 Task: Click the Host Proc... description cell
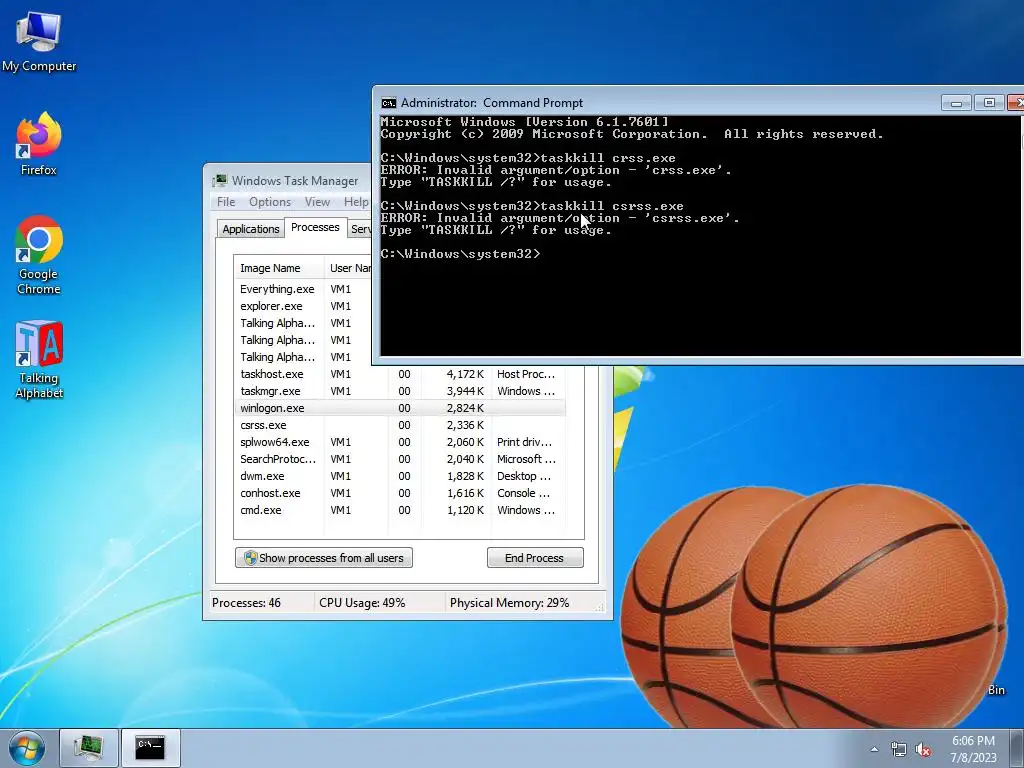click(526, 374)
